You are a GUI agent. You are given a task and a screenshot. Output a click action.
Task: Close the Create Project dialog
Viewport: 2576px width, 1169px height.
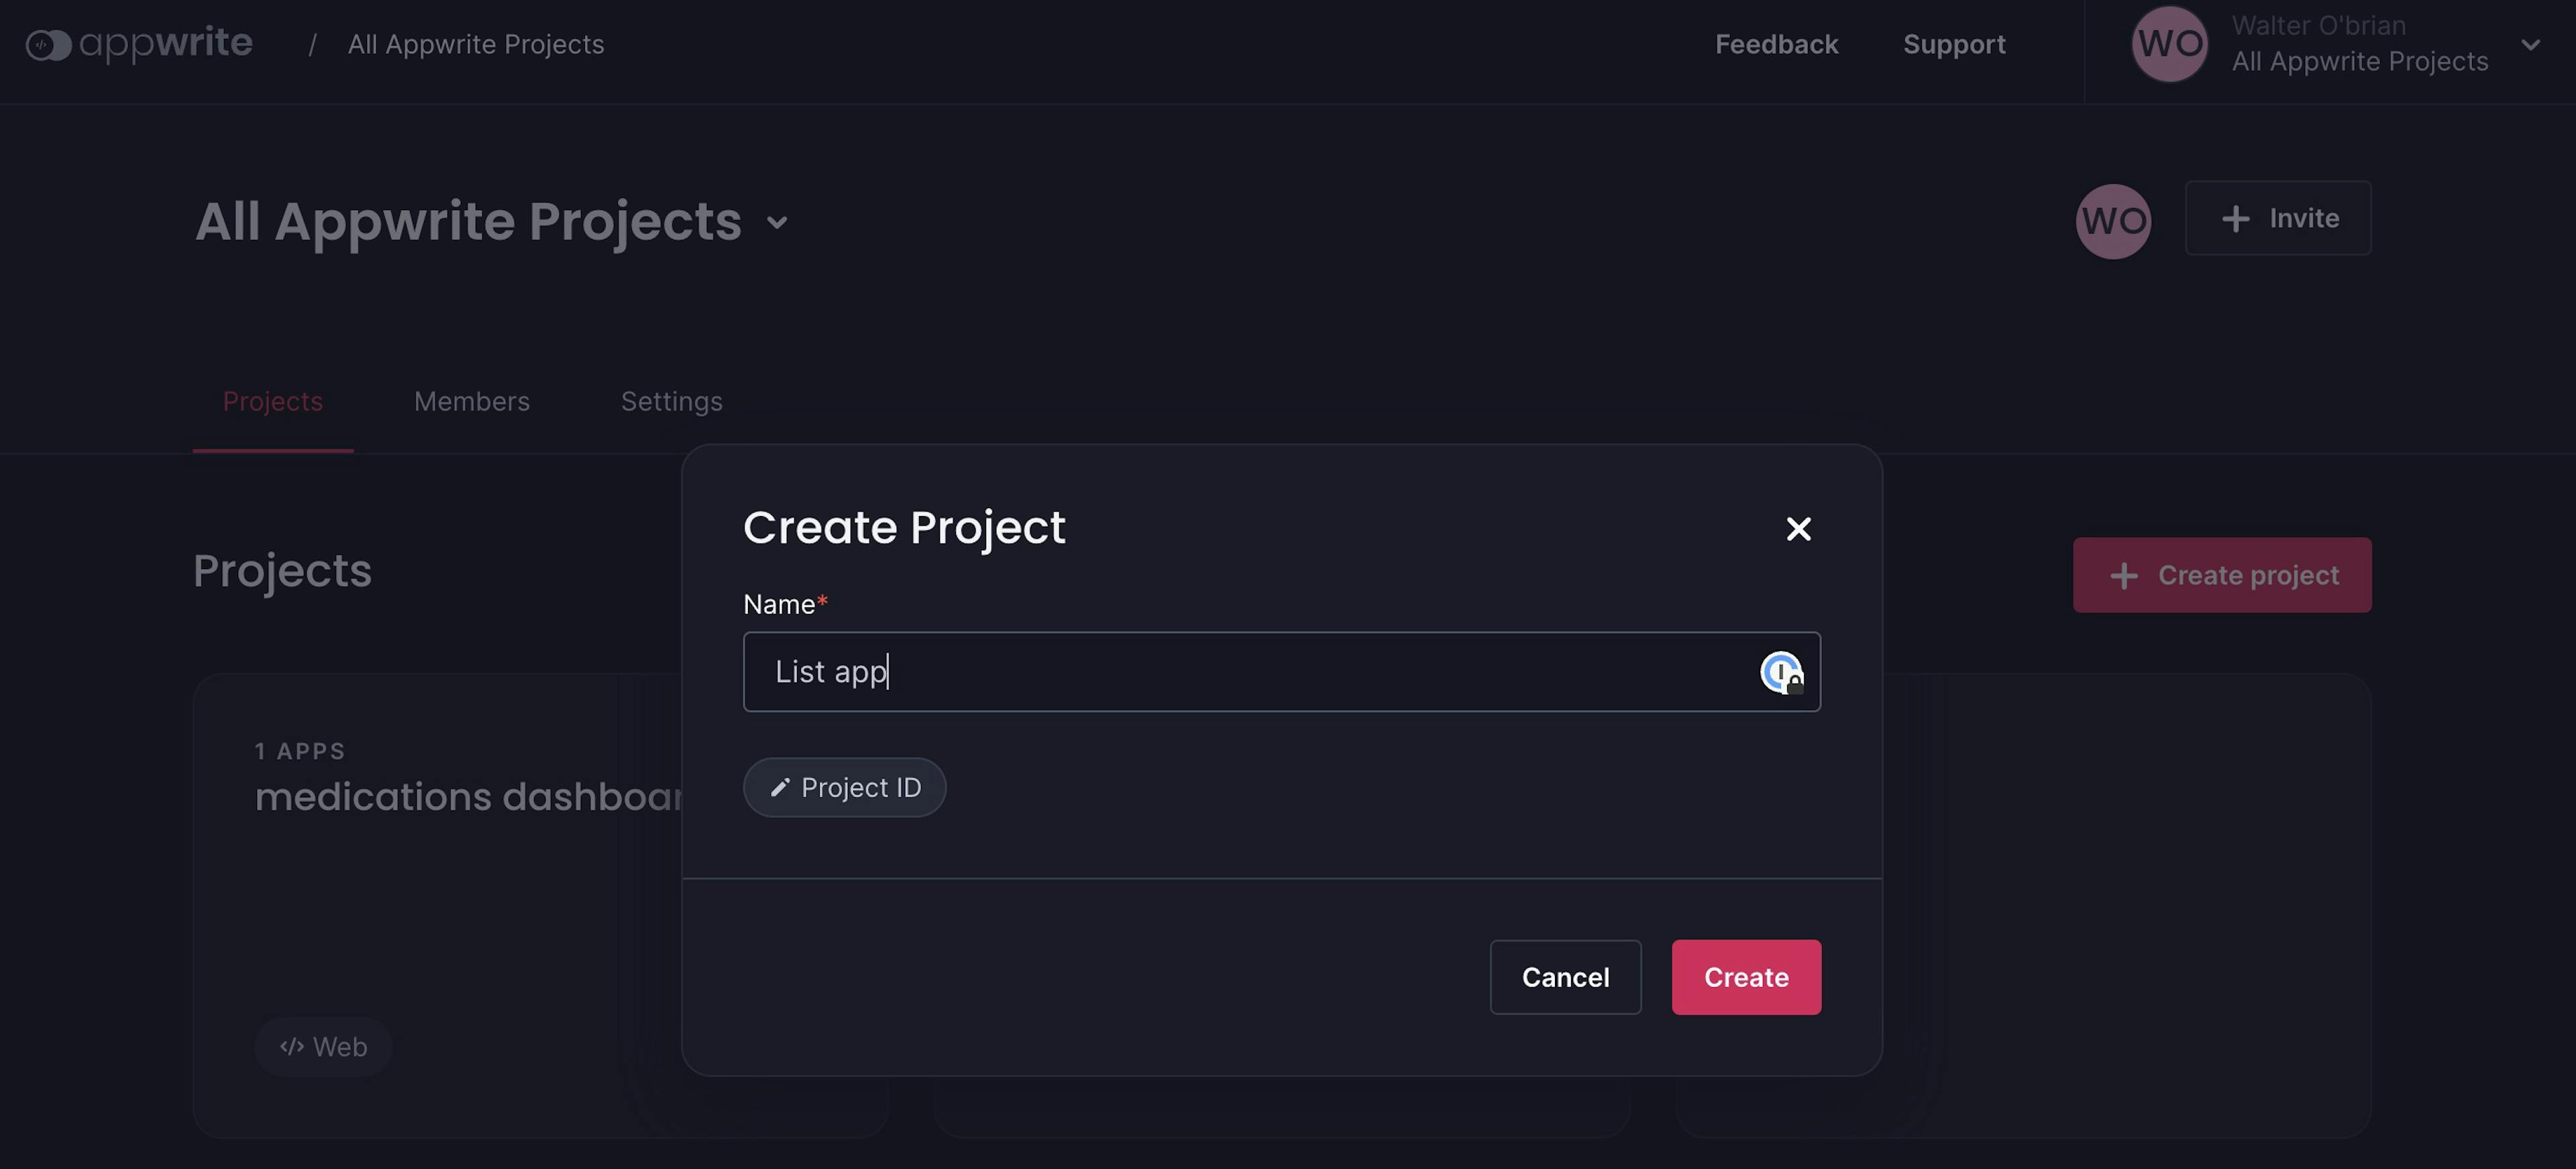pos(1798,528)
